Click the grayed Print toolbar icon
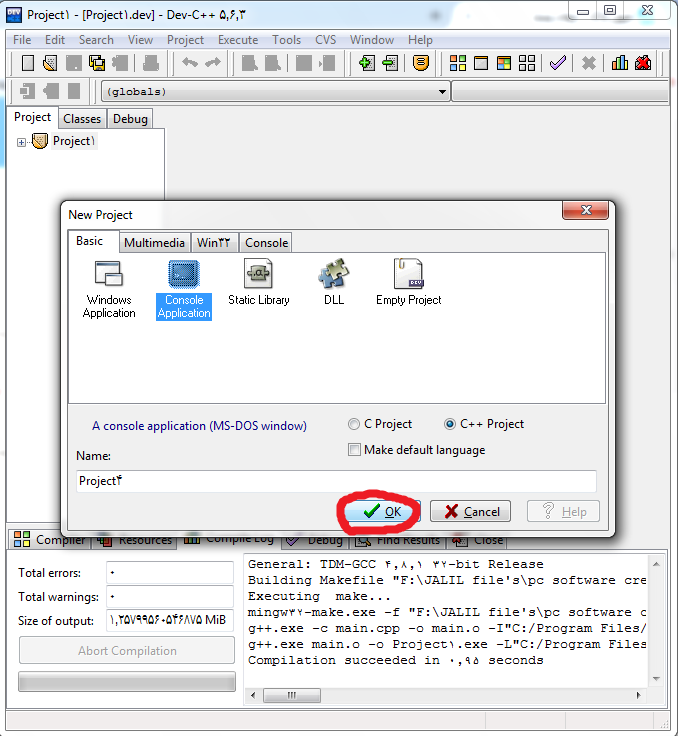The image size is (678, 736). (x=151, y=62)
